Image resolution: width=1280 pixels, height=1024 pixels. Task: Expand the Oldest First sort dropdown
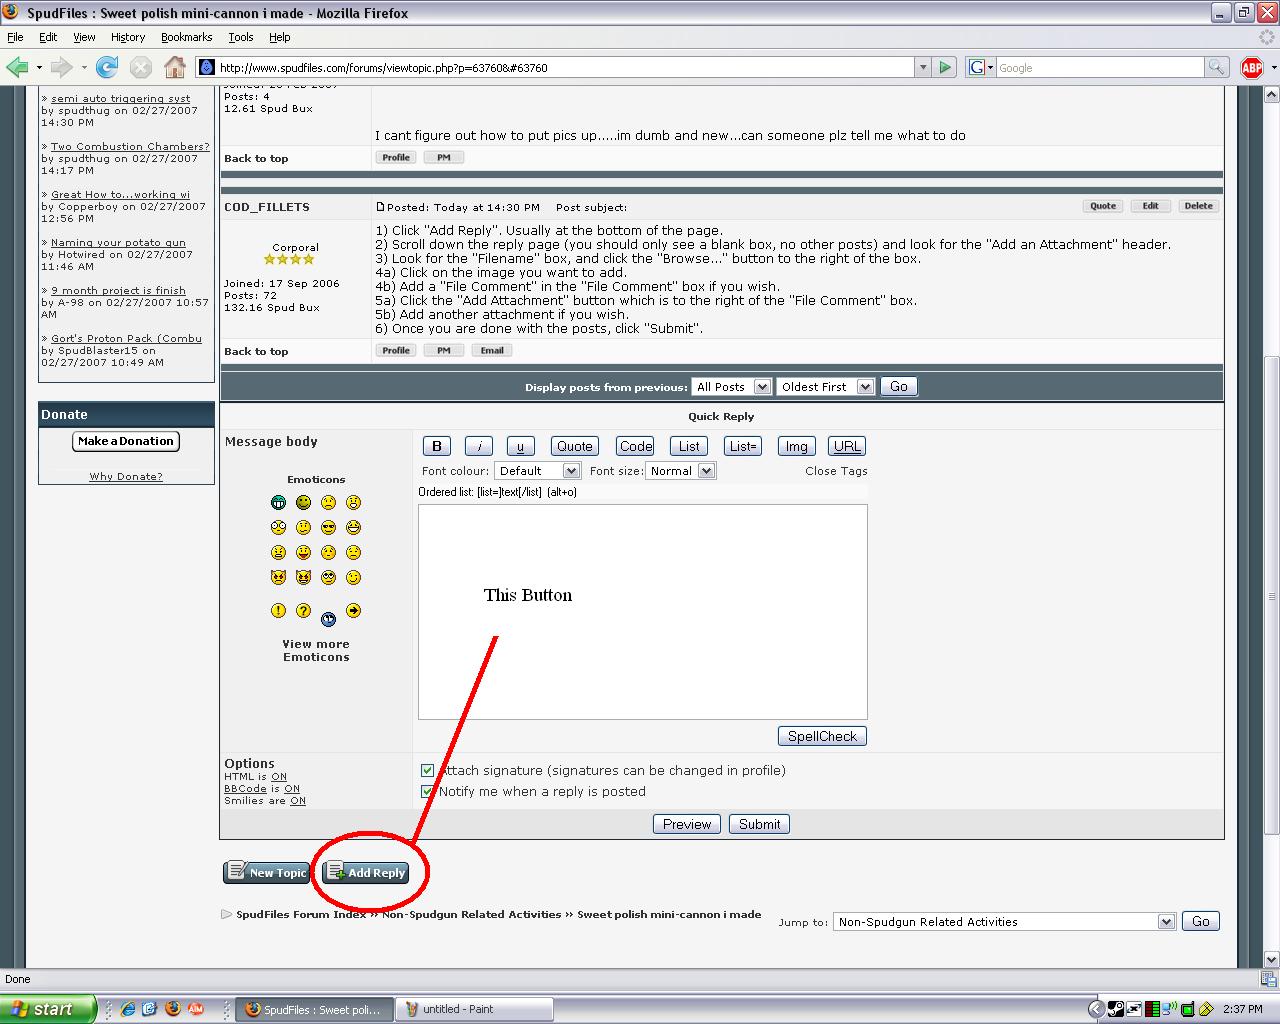tap(825, 387)
